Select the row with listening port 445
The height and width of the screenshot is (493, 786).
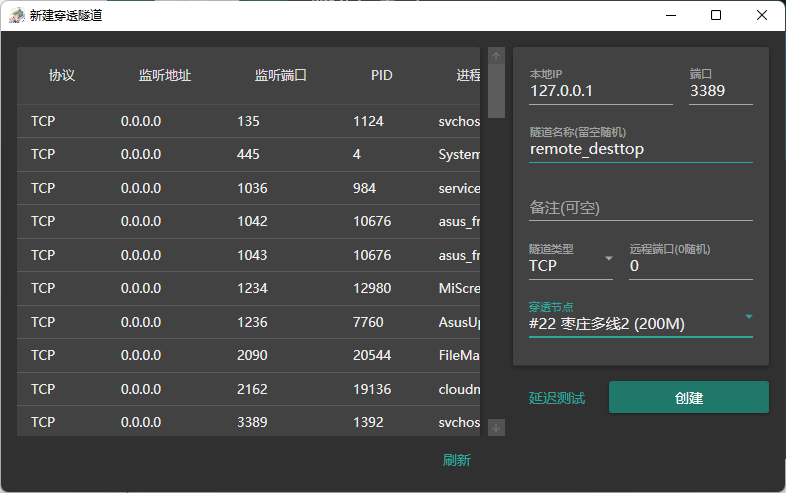[x=250, y=155]
